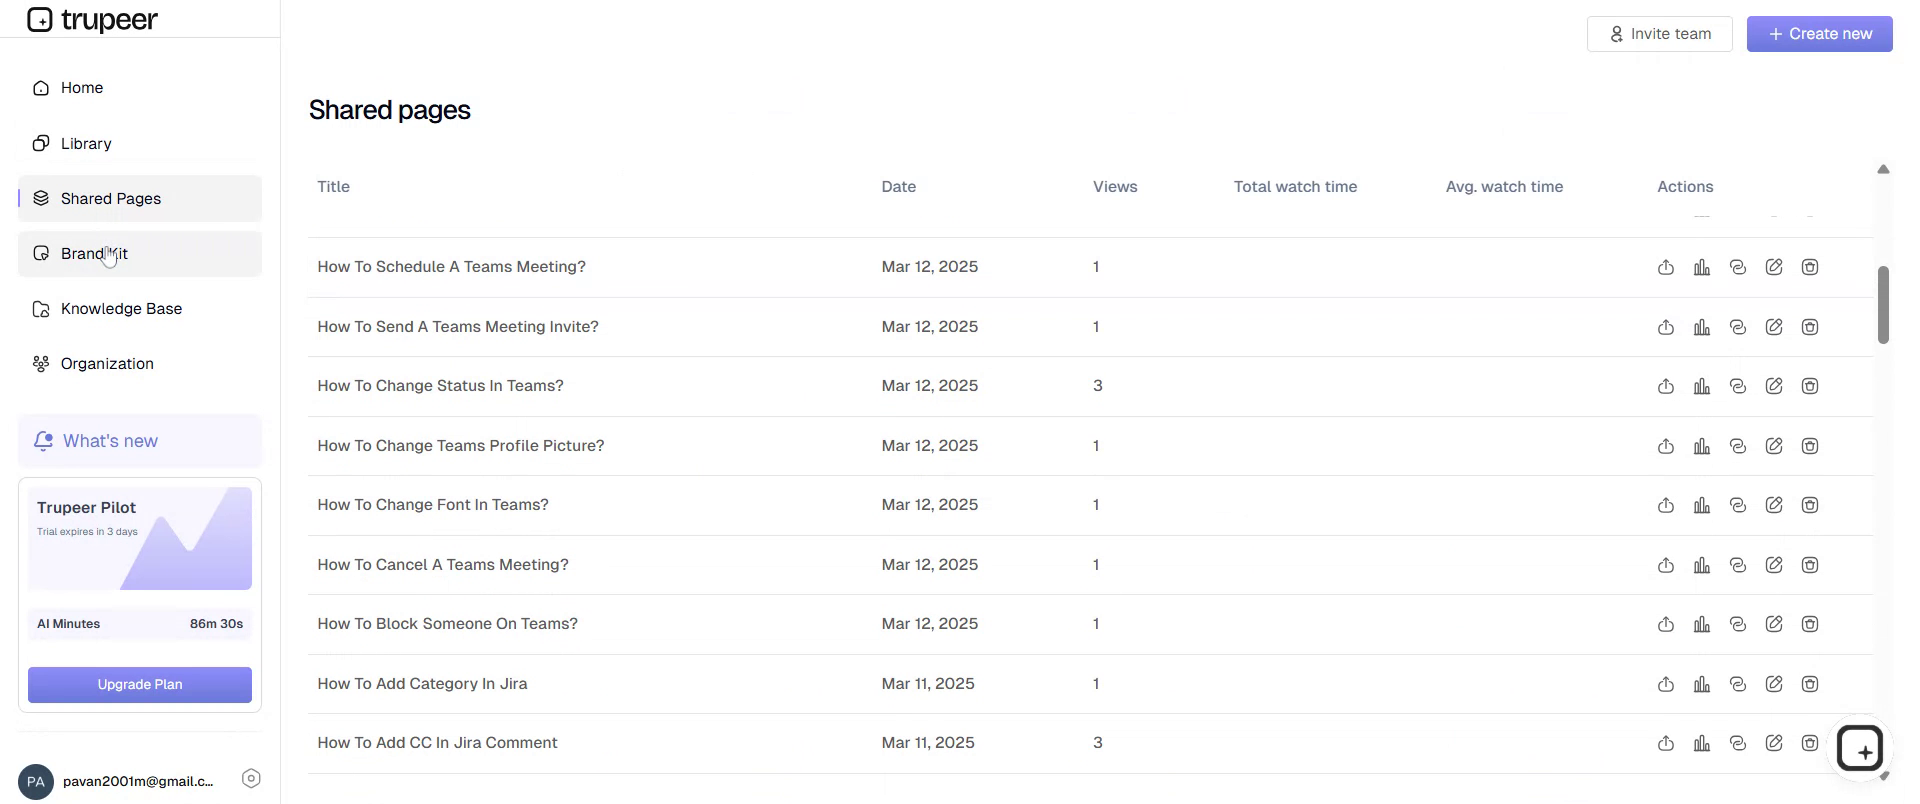Click Invite team button
Screen dimensions: 1920x804
coord(1660,34)
